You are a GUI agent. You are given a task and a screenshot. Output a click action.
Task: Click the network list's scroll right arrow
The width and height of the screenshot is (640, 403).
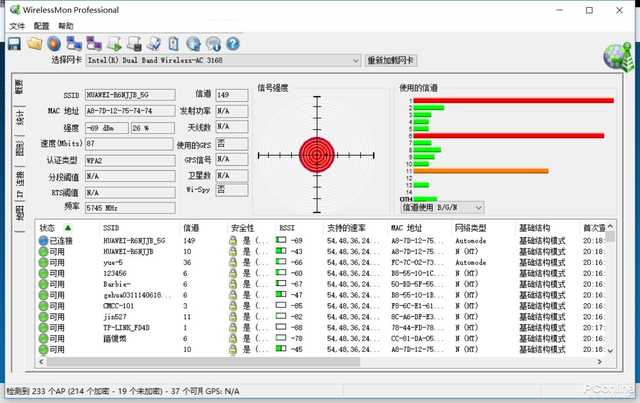(x=599, y=362)
